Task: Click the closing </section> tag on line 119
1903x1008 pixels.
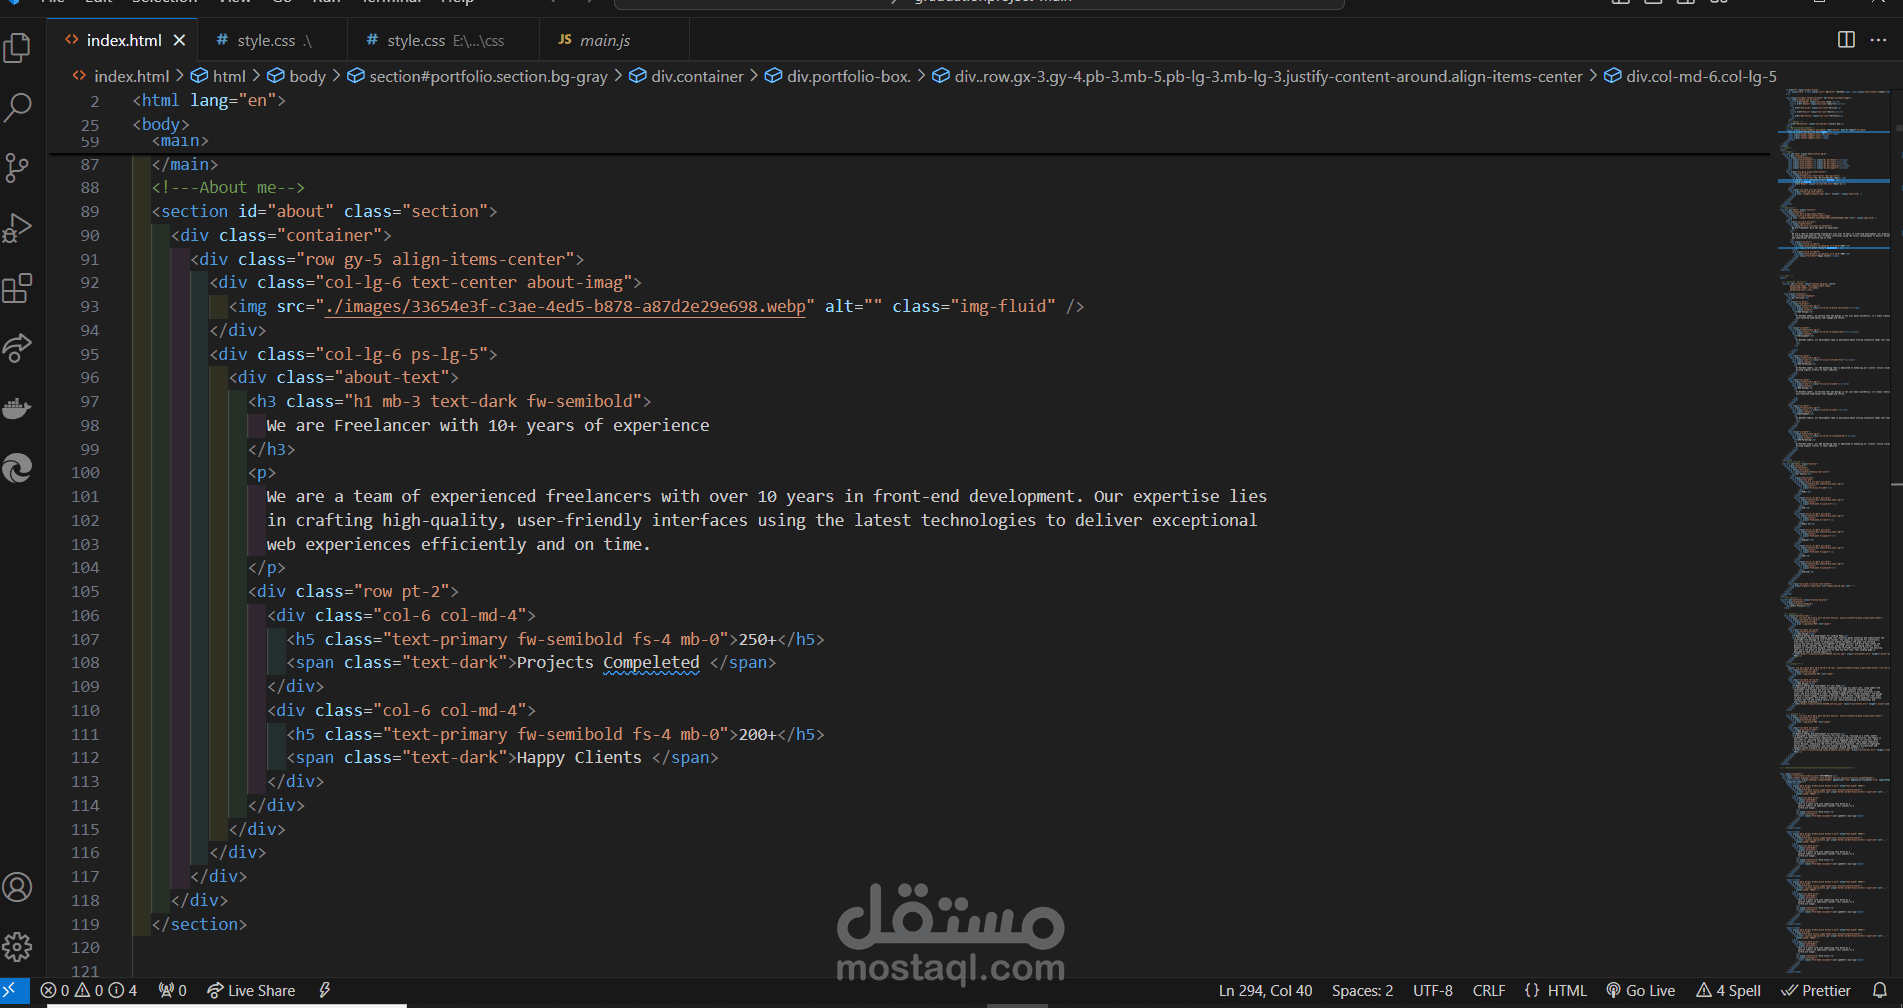Action: 199,924
